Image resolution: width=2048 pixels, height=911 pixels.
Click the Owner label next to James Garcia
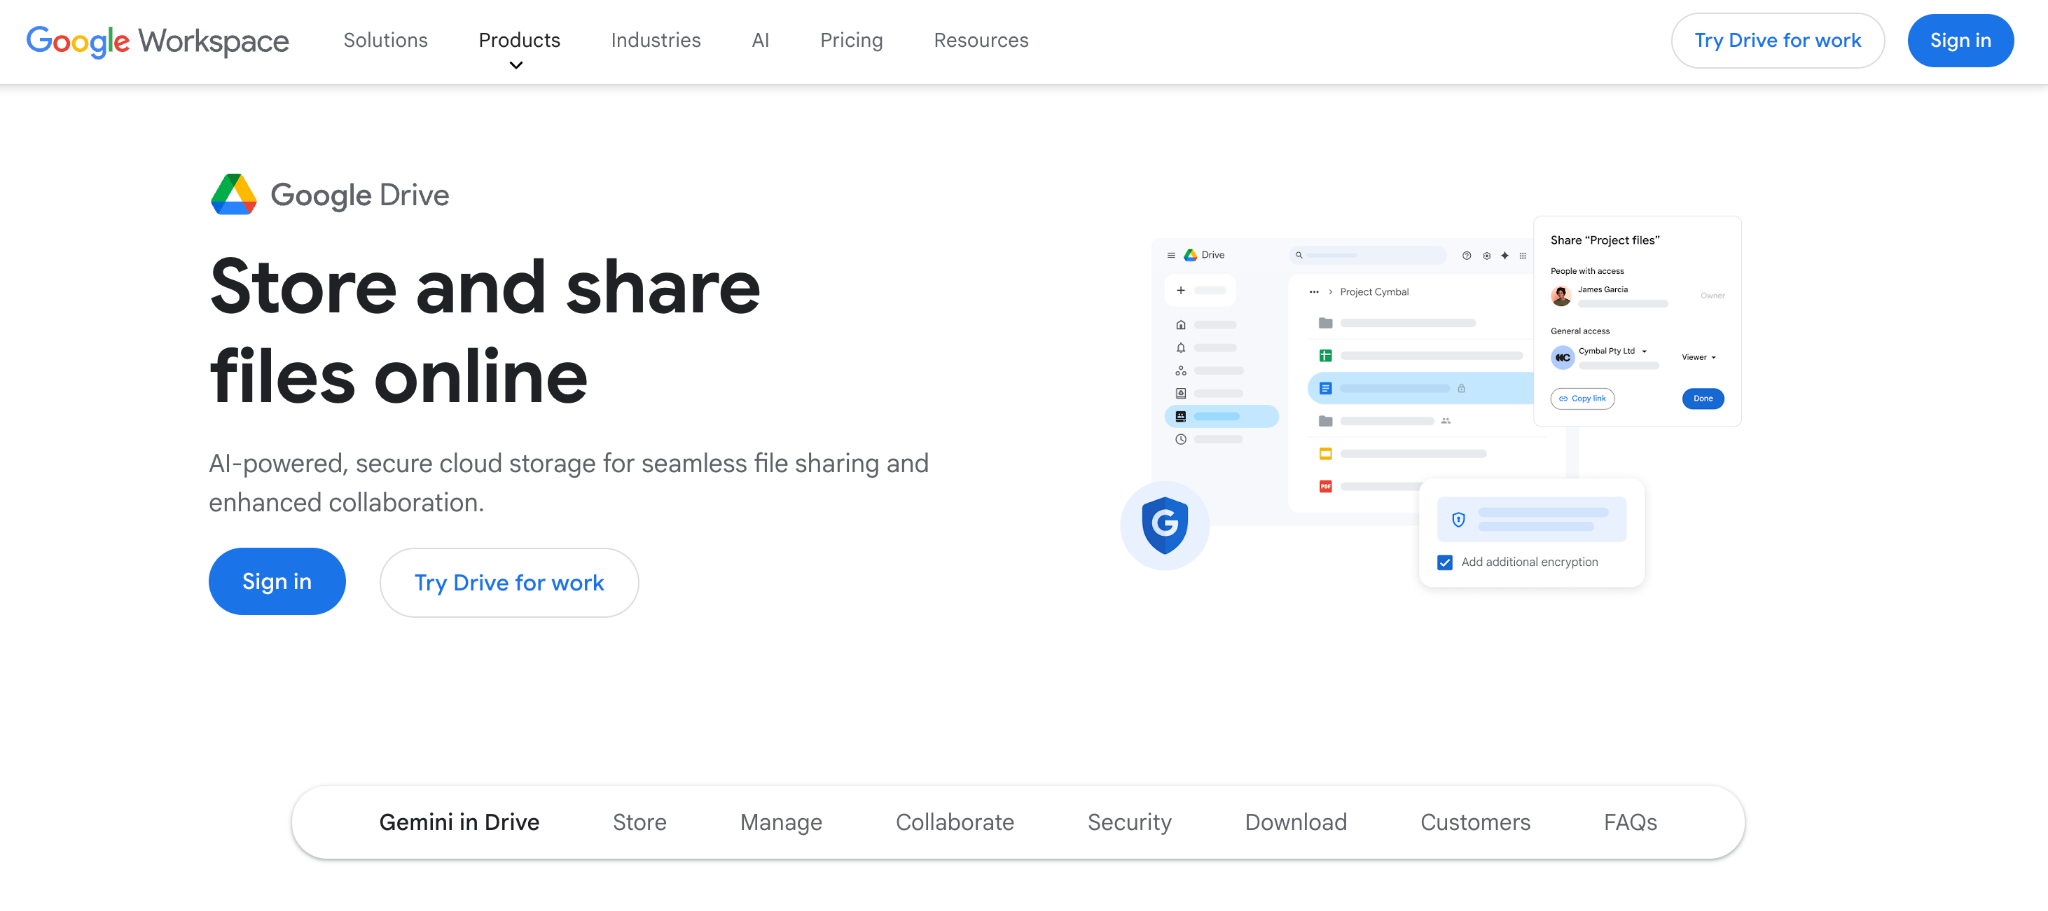point(1712,296)
